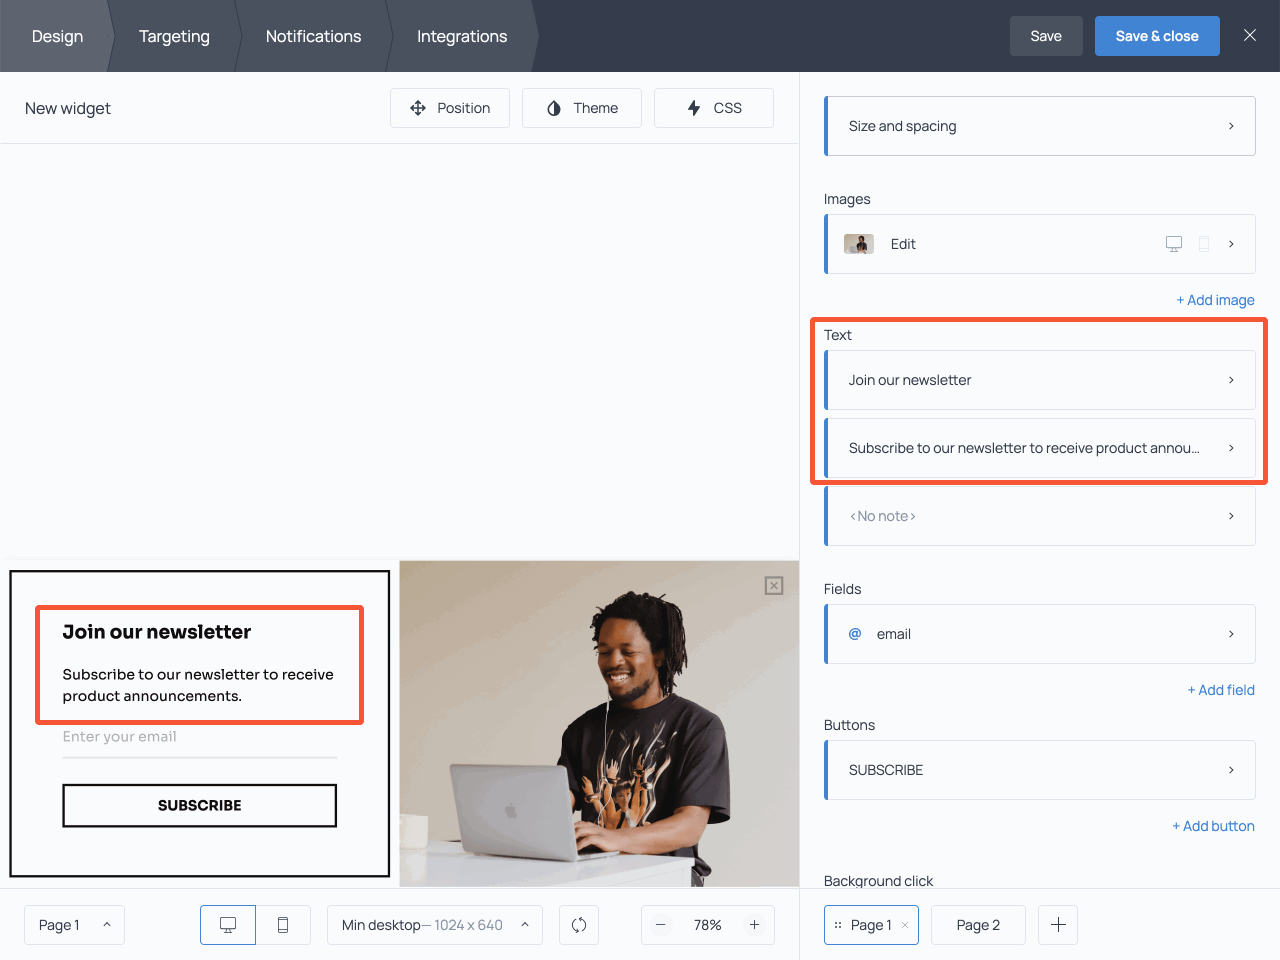Screen dimensions: 1280x960
Task: Click the Save & close button
Action: (1157, 36)
